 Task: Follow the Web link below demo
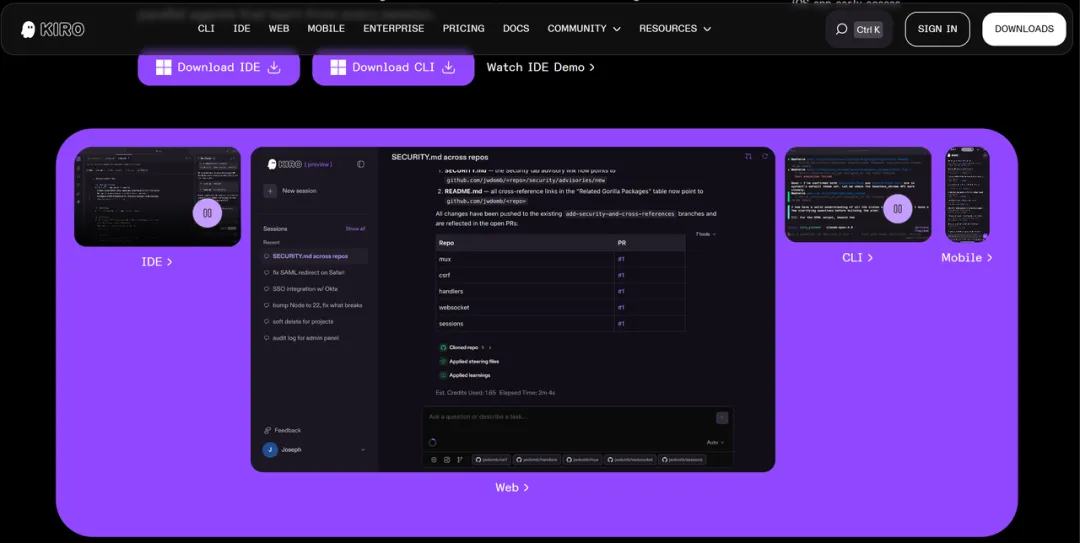[512, 487]
